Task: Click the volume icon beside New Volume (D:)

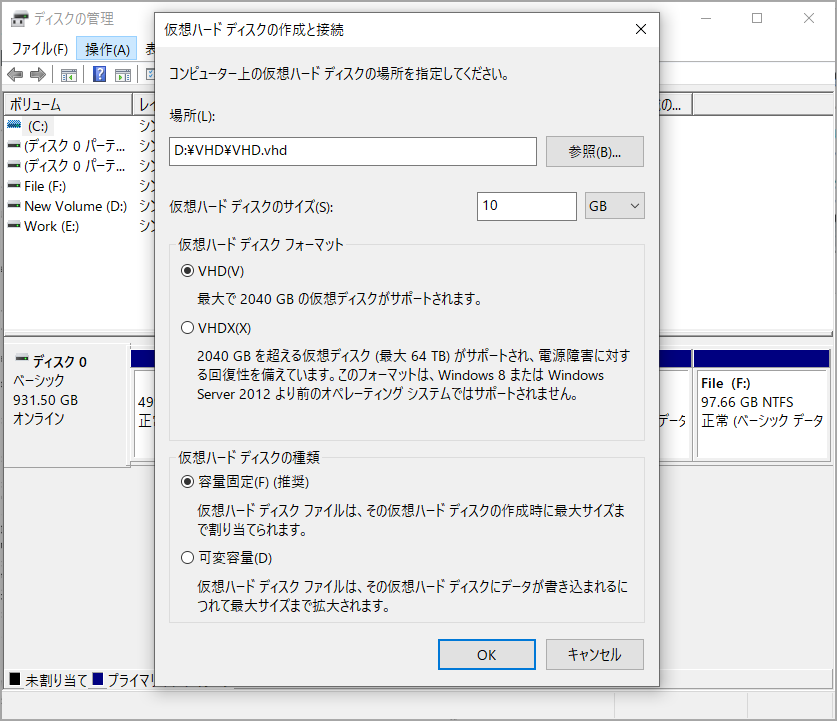Action: [x=12, y=205]
